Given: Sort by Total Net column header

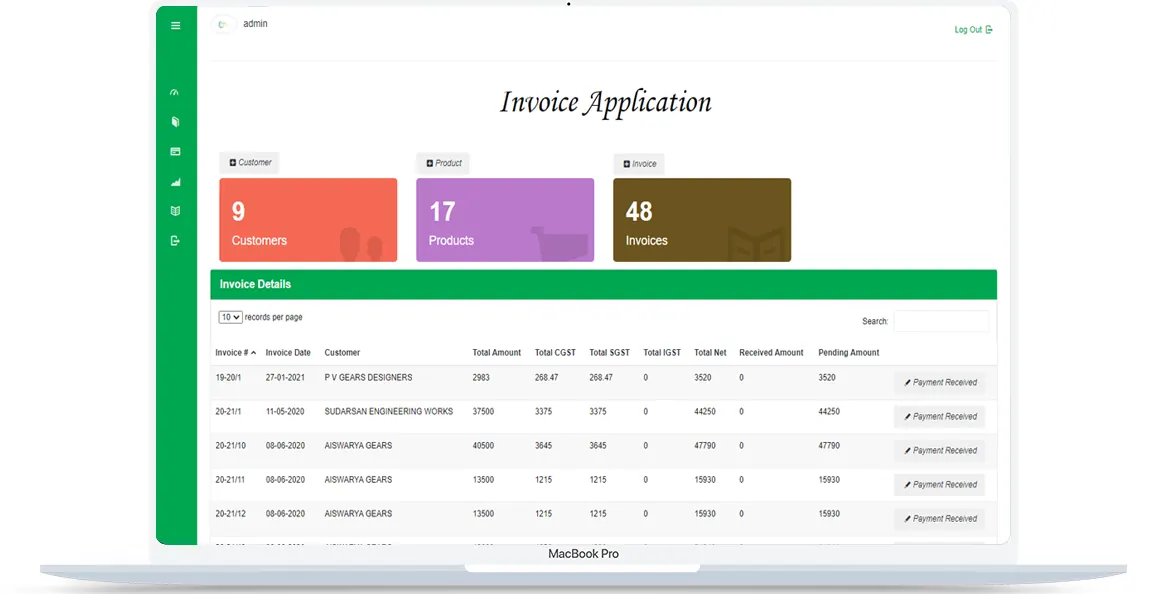Looking at the screenshot, I should [710, 353].
